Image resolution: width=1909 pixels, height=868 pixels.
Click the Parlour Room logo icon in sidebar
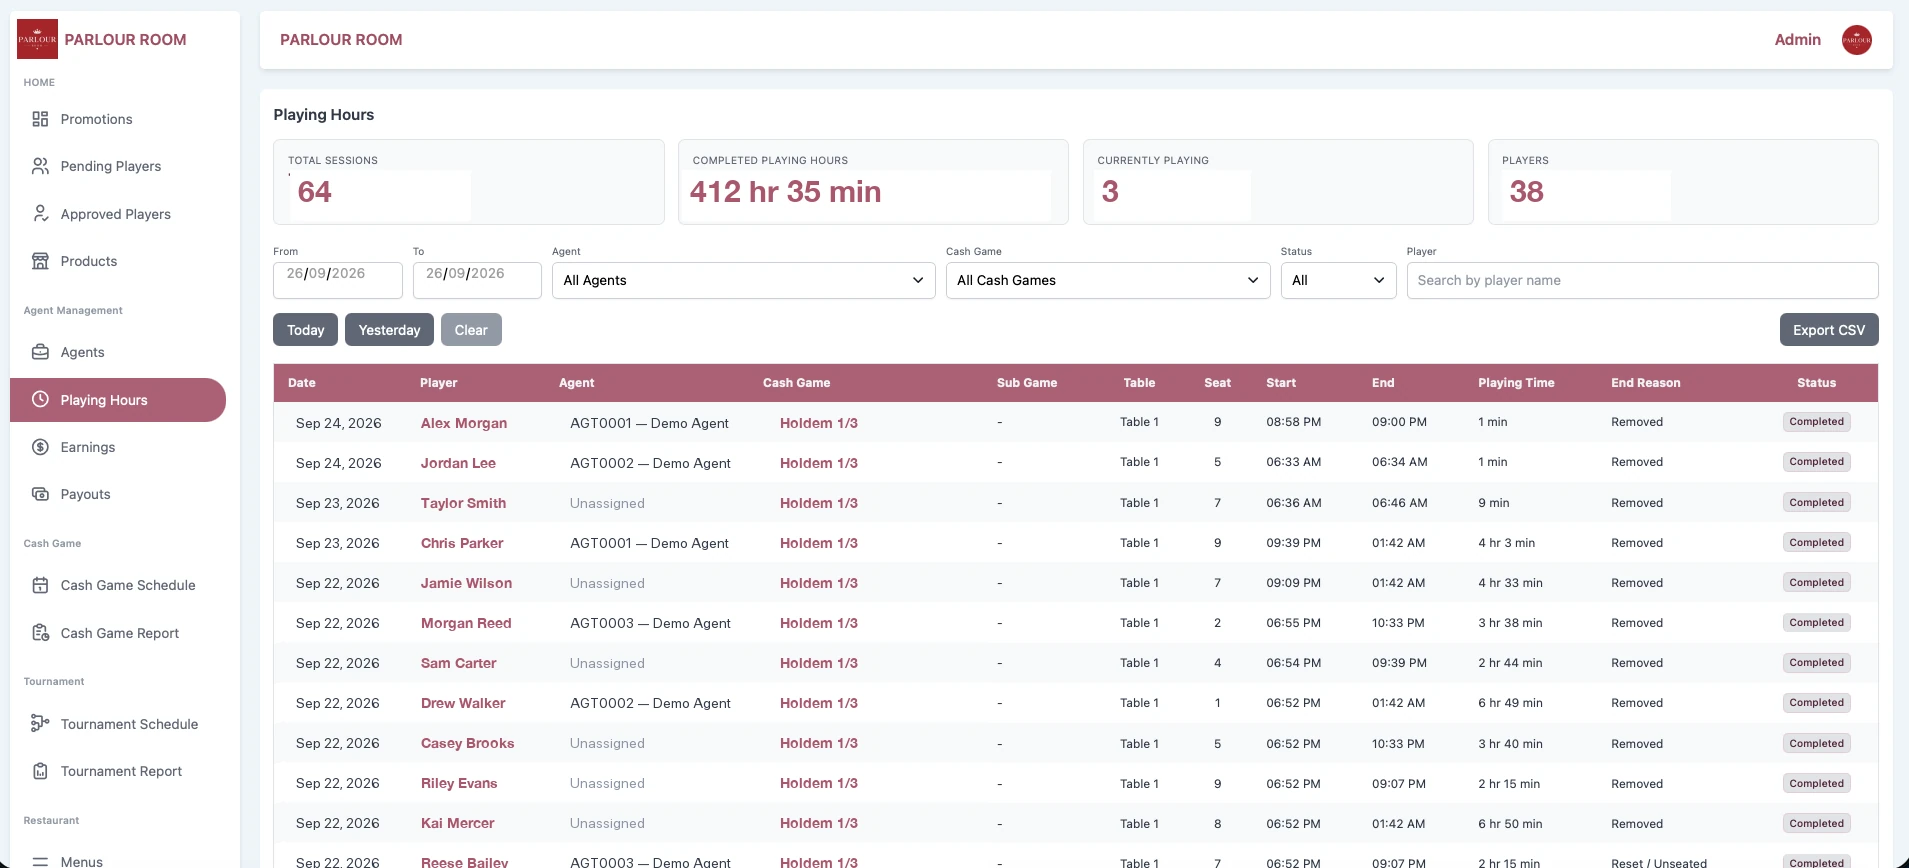tap(37, 39)
